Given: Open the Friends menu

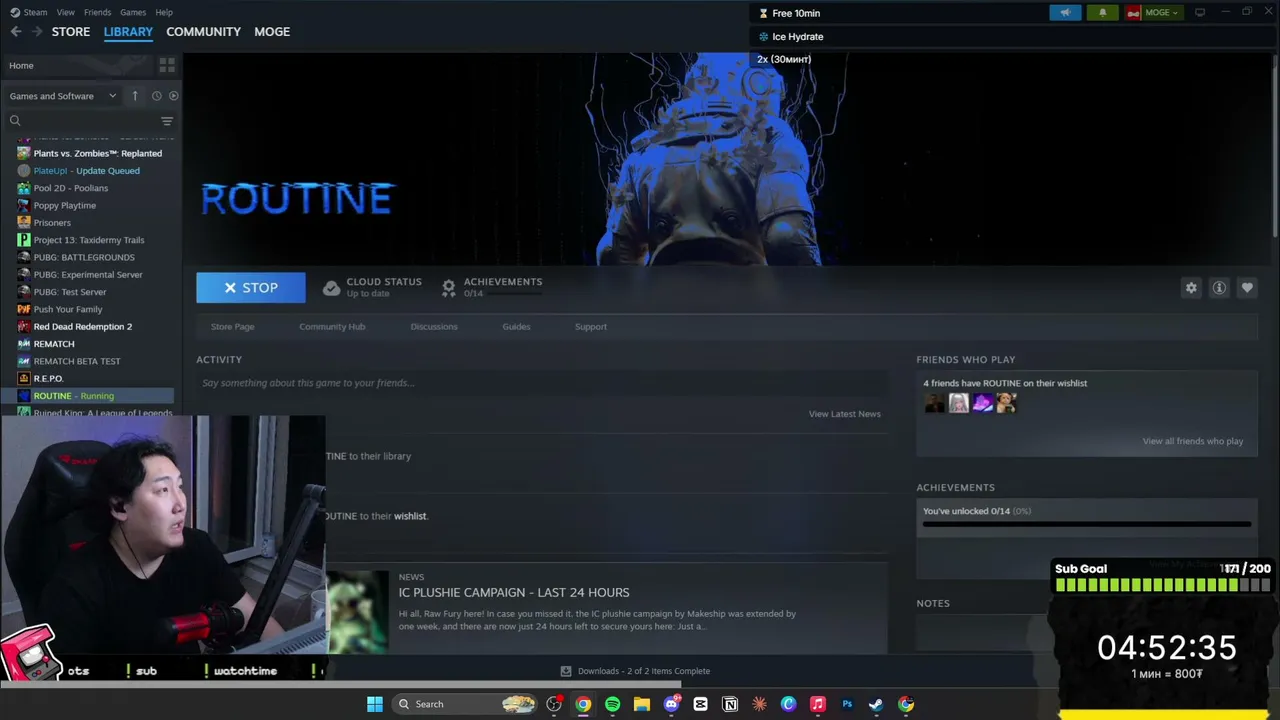Looking at the screenshot, I should point(98,12).
